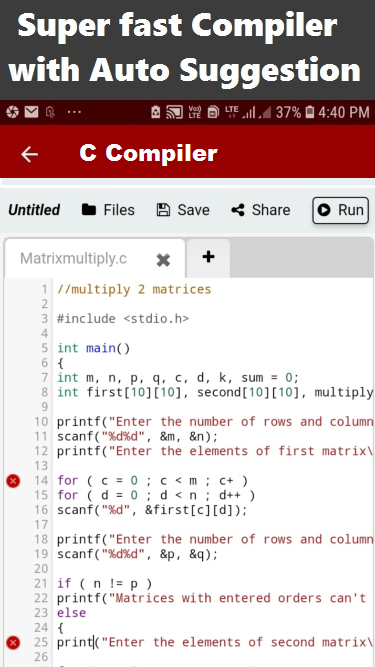Close the Matrixmultiply.c tab

pos(163,259)
